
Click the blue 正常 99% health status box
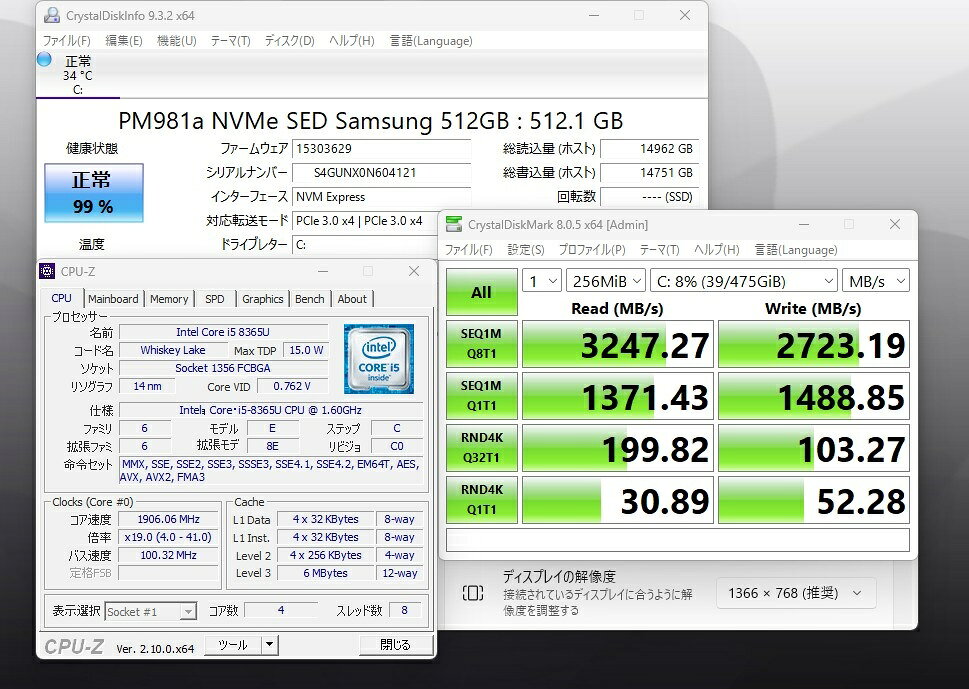[93, 193]
